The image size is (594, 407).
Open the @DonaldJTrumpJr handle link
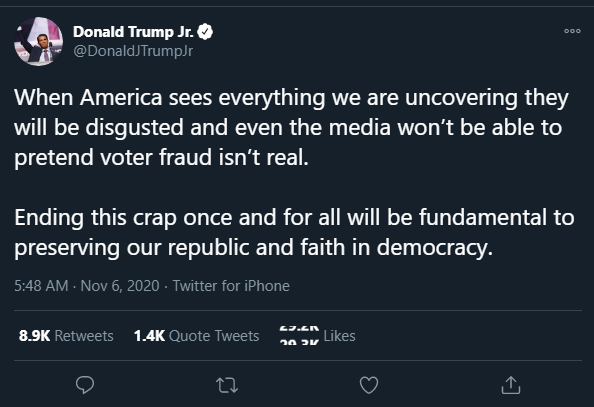(x=133, y=51)
